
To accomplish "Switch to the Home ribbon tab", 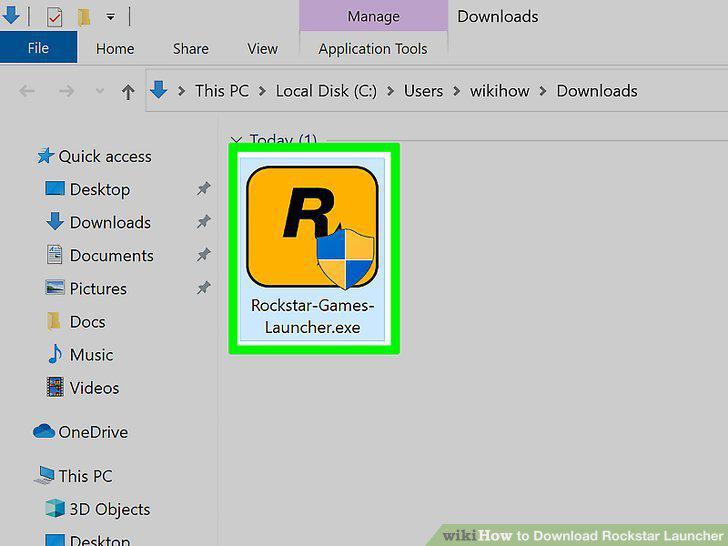I will [x=115, y=49].
